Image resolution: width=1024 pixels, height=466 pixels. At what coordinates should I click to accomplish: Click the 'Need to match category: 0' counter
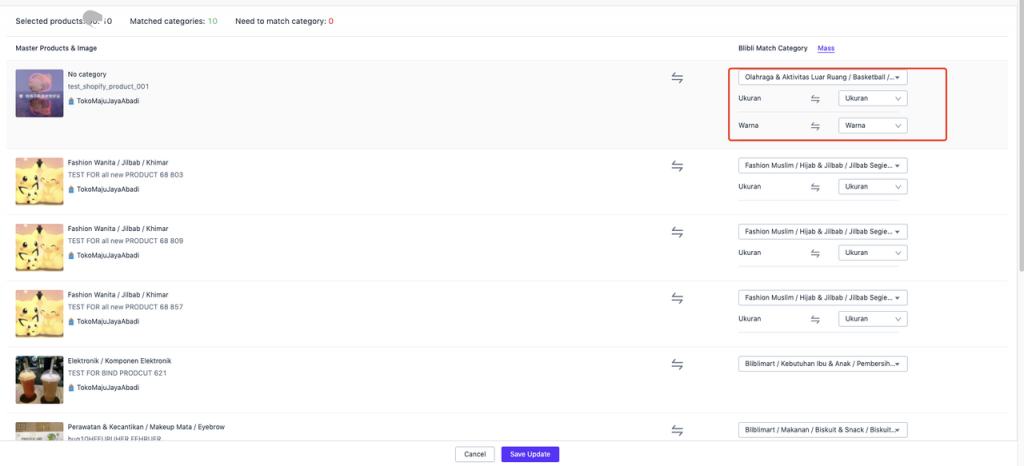pos(284,22)
